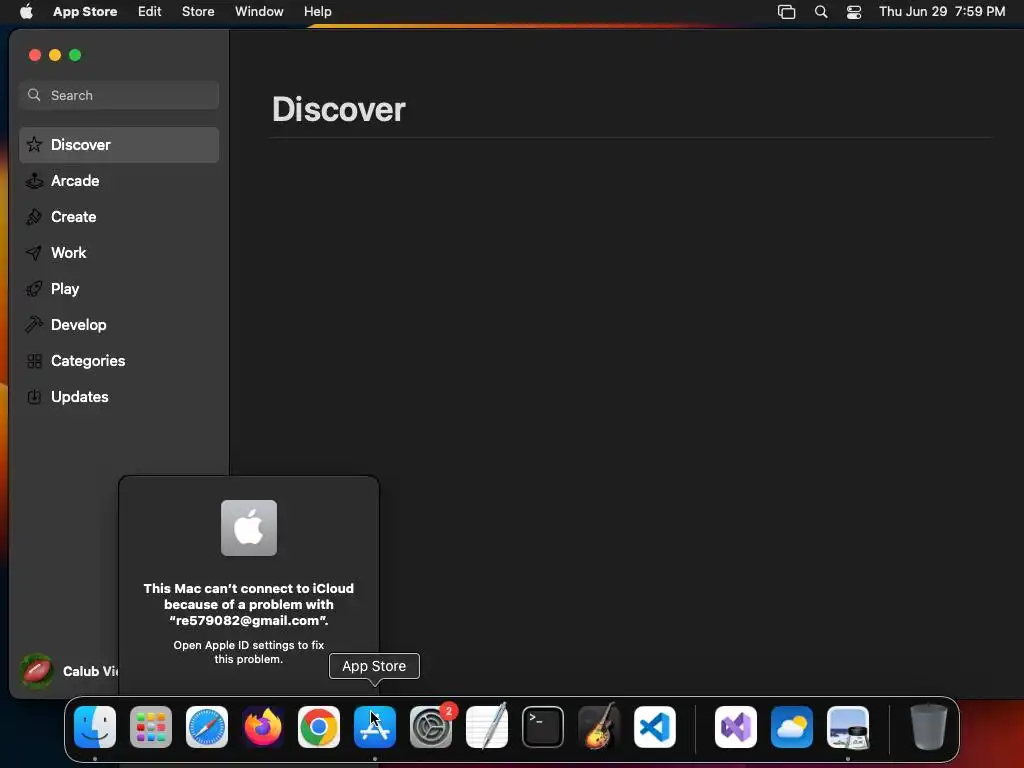1024x768 pixels.
Task: Click the Develop hammer icon
Action: 34,325
